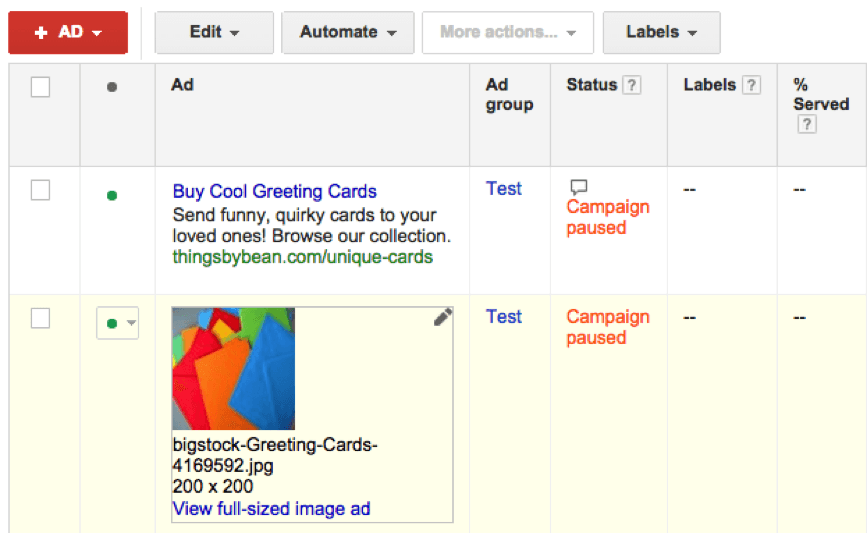Image resolution: width=868 pixels, height=534 pixels.
Task: Open the image ad status dropdown arrow
Action: coord(132,324)
